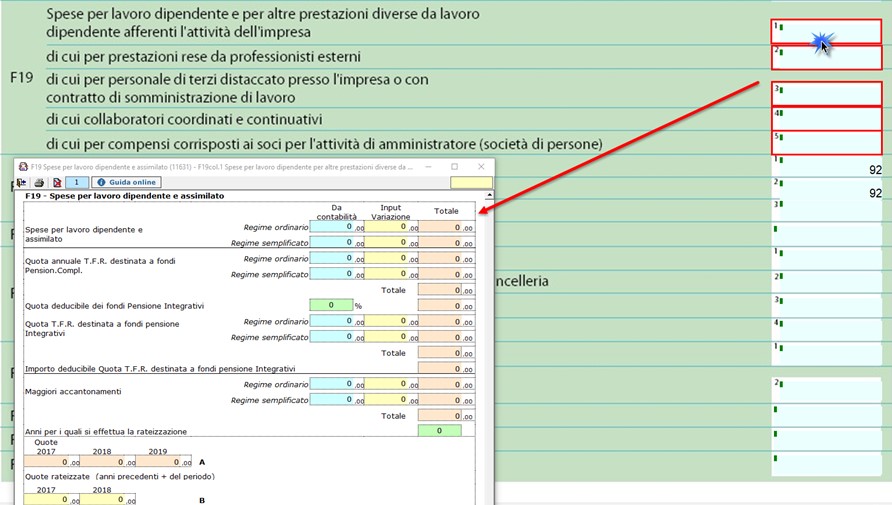Click 'F19 - Spese per lavoro dipendente e assimilato' heading
This screenshot has width=892, height=505.
tap(125, 196)
